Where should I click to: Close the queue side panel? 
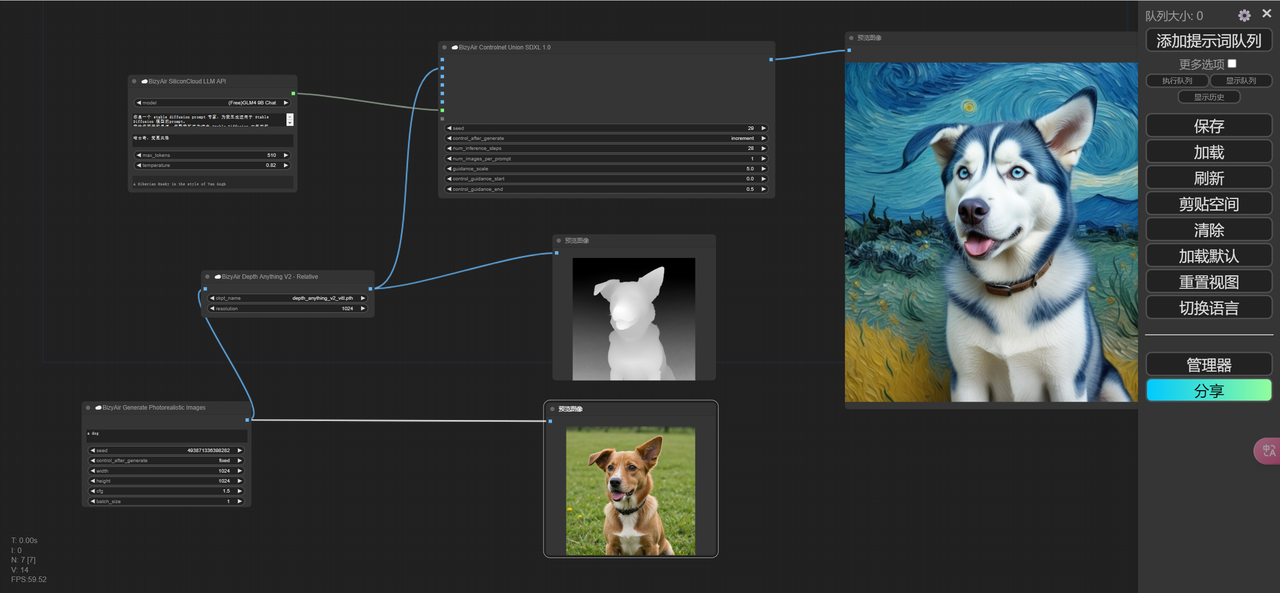click(1267, 14)
